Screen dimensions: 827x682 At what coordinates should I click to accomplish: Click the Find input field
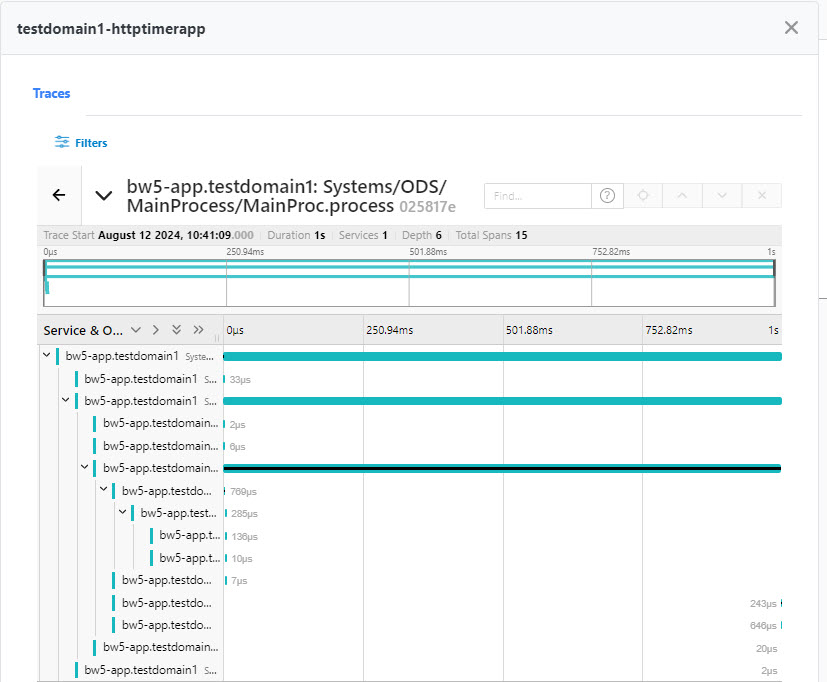[x=537, y=196]
